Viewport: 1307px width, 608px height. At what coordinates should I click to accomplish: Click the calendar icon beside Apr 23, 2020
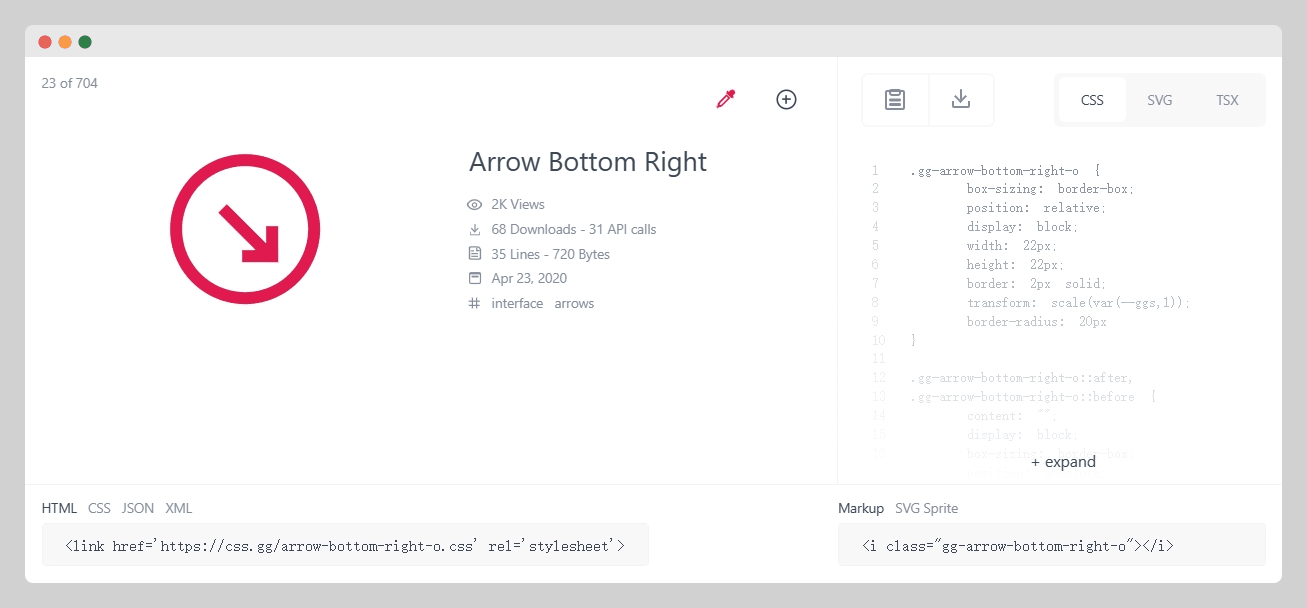click(x=475, y=278)
